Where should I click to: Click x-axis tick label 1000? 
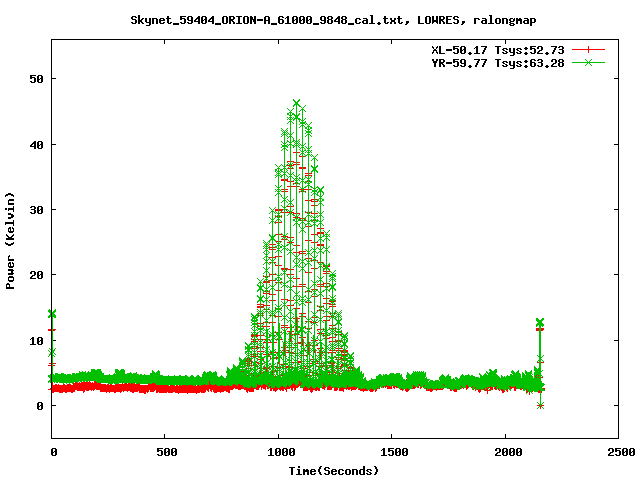[x=281, y=452]
